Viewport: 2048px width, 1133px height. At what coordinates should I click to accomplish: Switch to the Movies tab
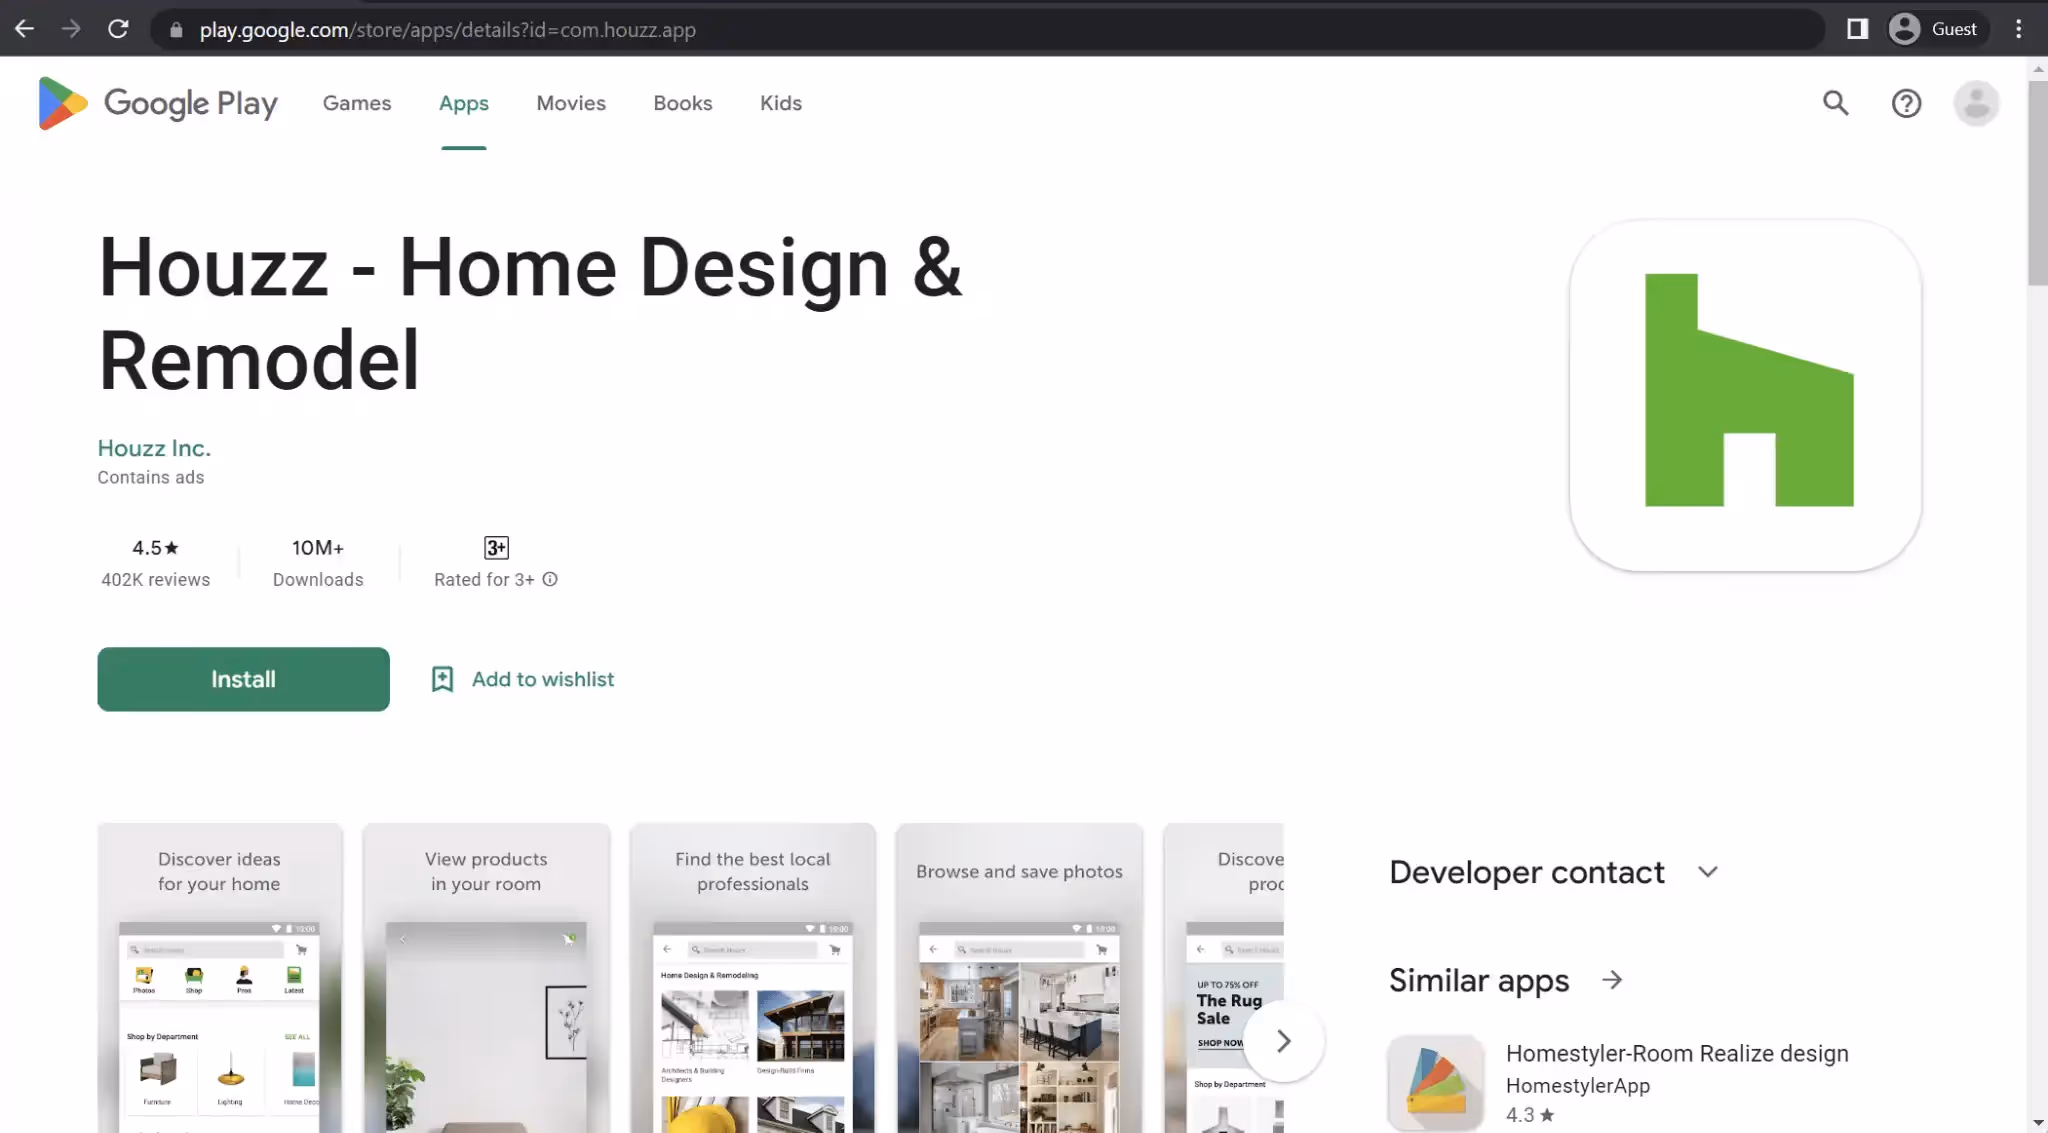point(571,103)
